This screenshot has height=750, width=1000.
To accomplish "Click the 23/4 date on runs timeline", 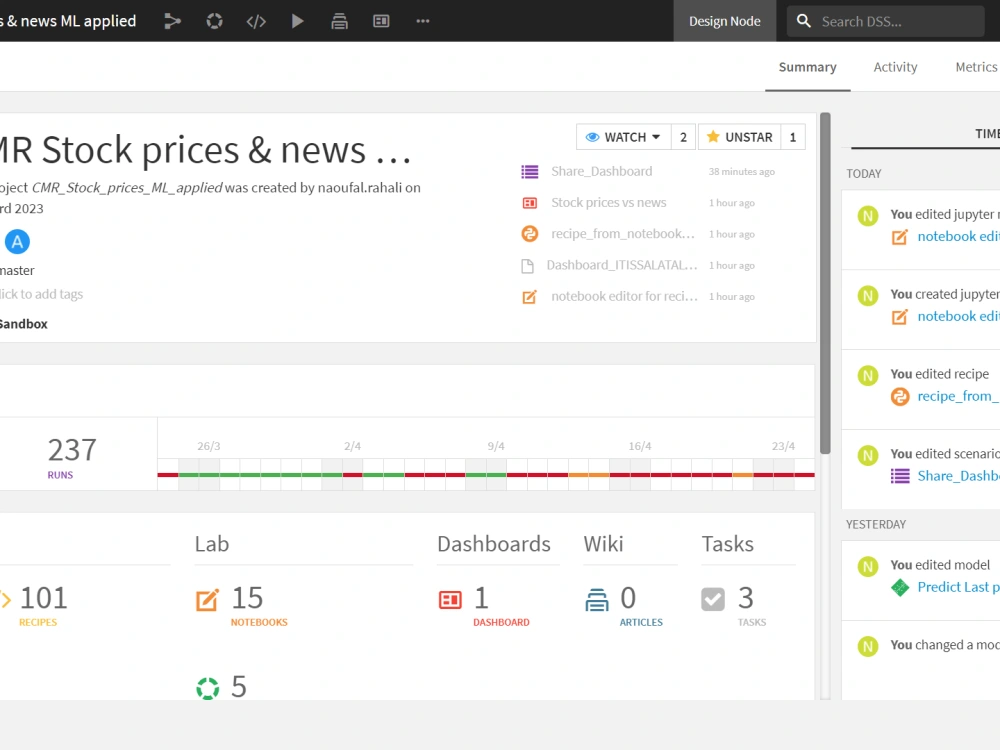I will 783,446.
